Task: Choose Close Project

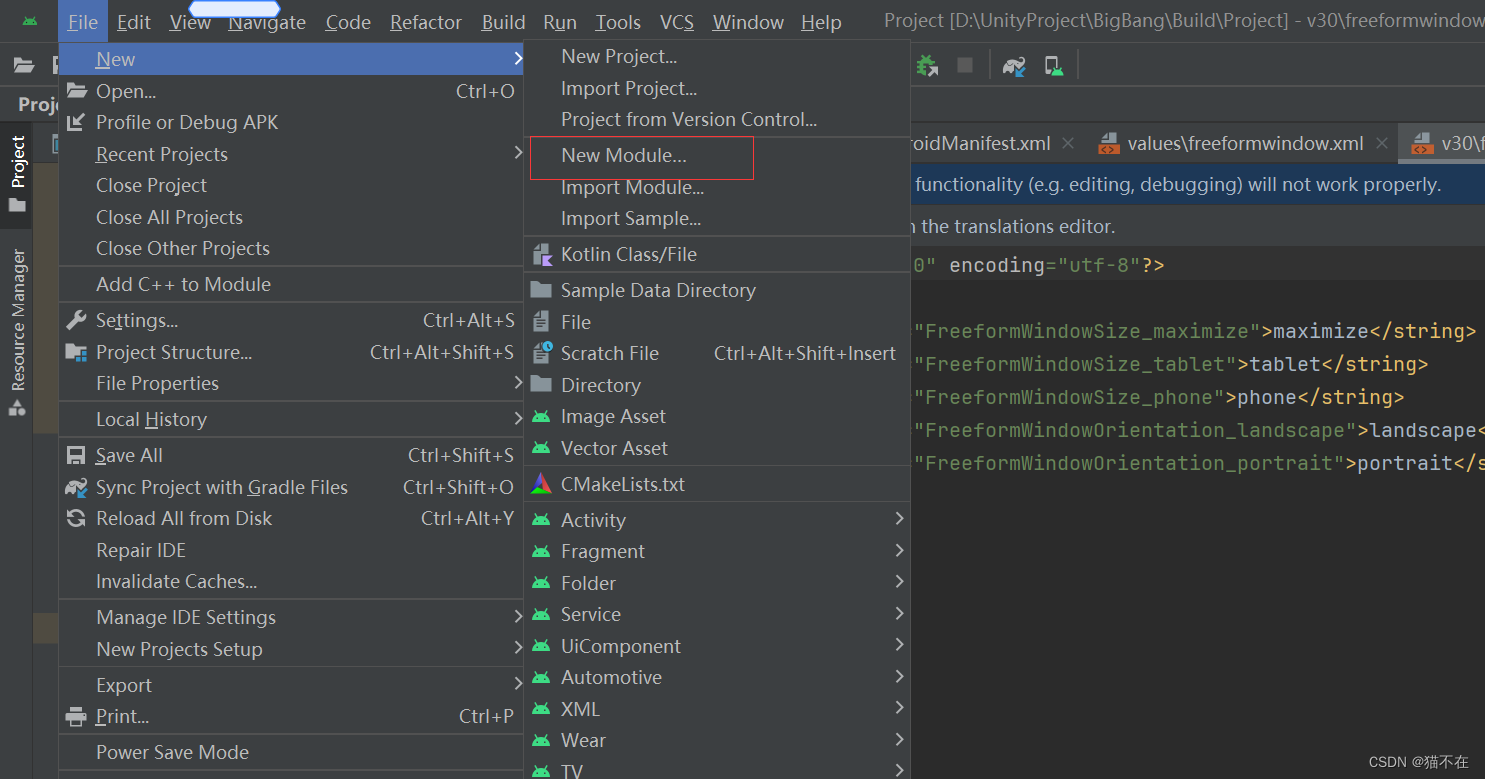Action: point(292,185)
